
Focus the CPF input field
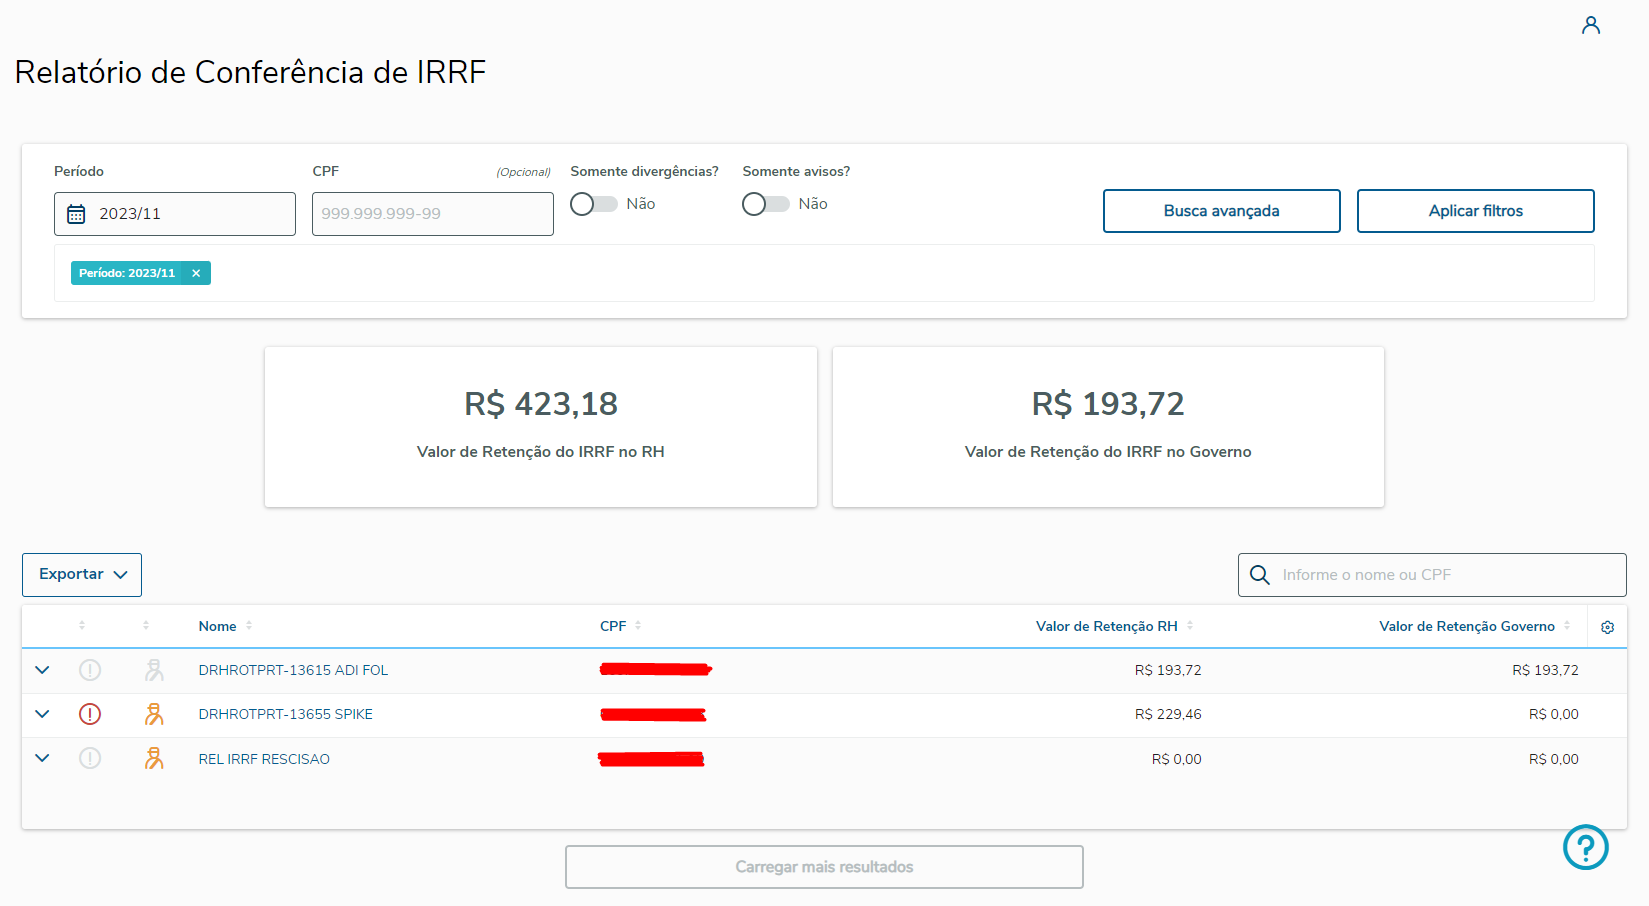click(432, 214)
